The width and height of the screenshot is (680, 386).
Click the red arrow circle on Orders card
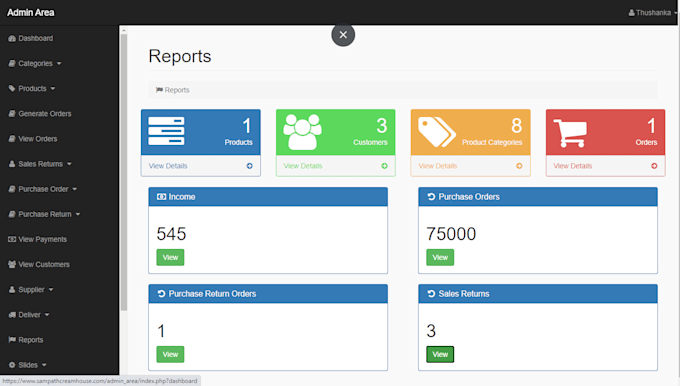(x=654, y=166)
